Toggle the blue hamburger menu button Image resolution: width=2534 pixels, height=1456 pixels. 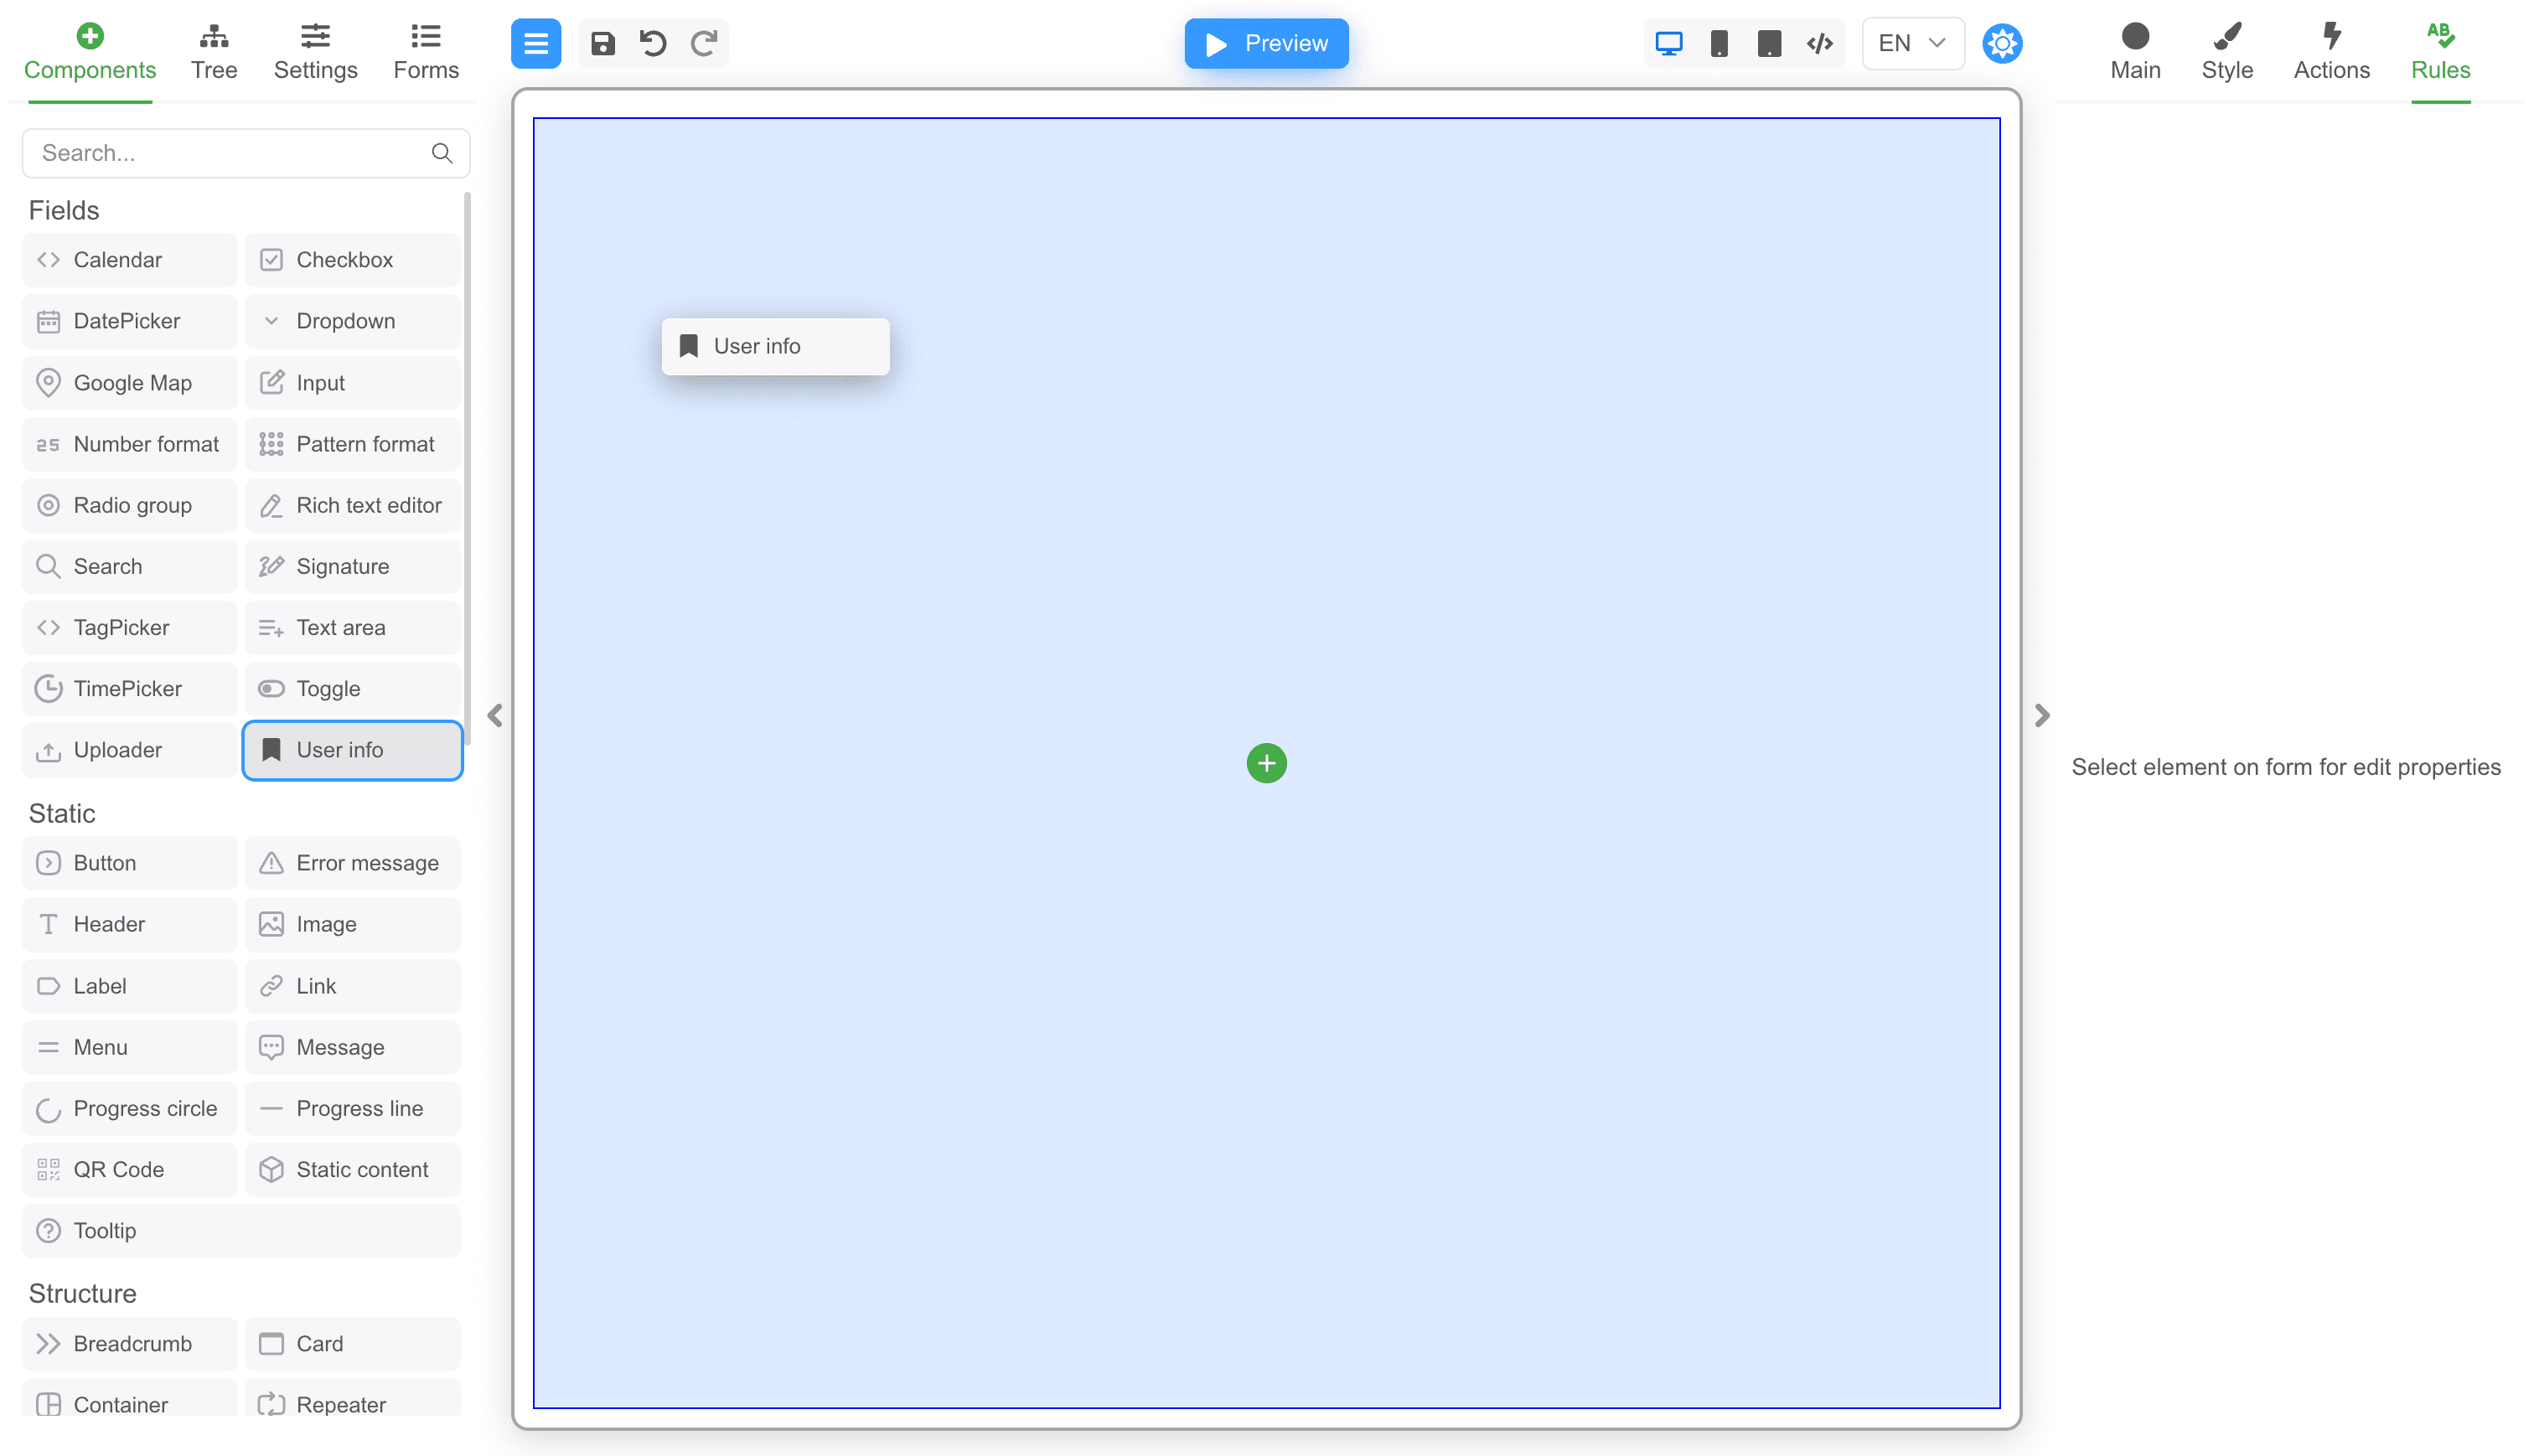536,44
